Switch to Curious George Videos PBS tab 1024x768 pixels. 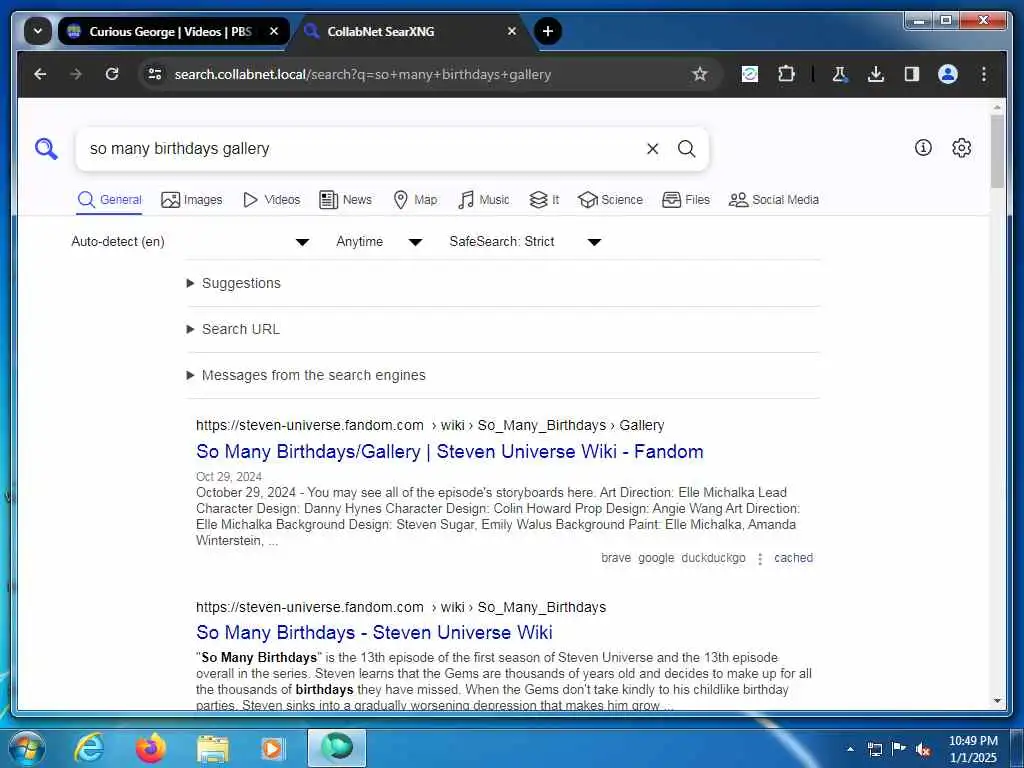170,31
